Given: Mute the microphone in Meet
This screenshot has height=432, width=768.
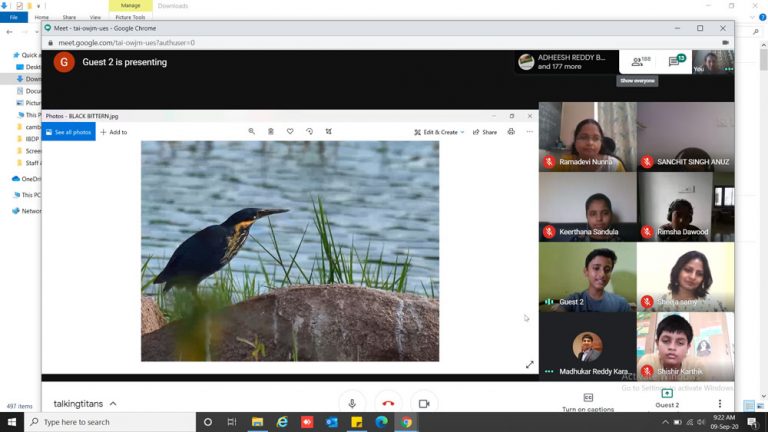Looking at the screenshot, I should coord(351,403).
